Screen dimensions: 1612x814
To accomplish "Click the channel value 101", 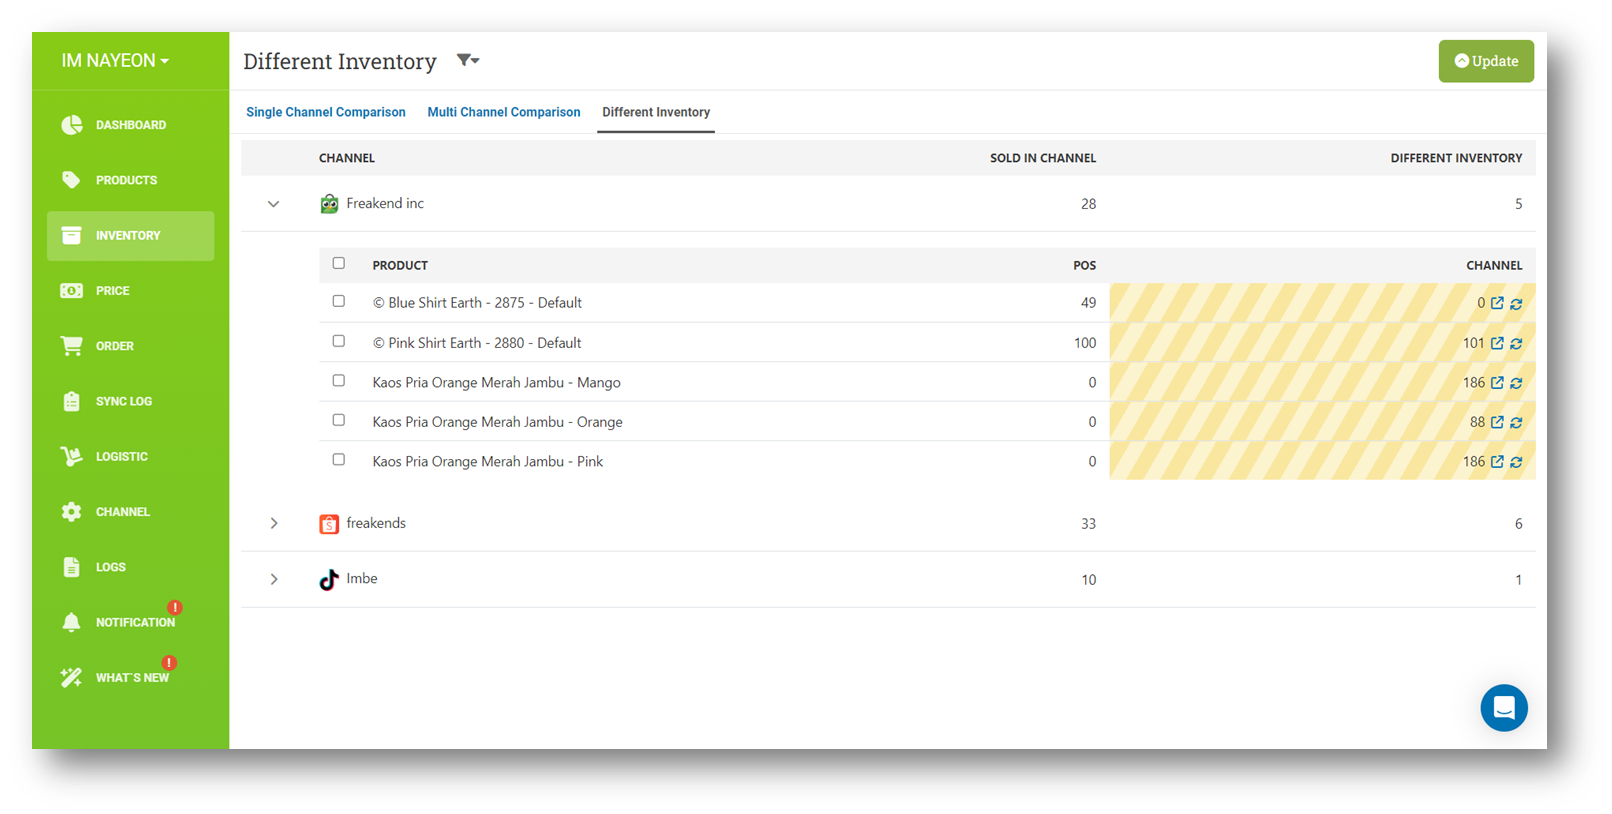I will (x=1473, y=343).
